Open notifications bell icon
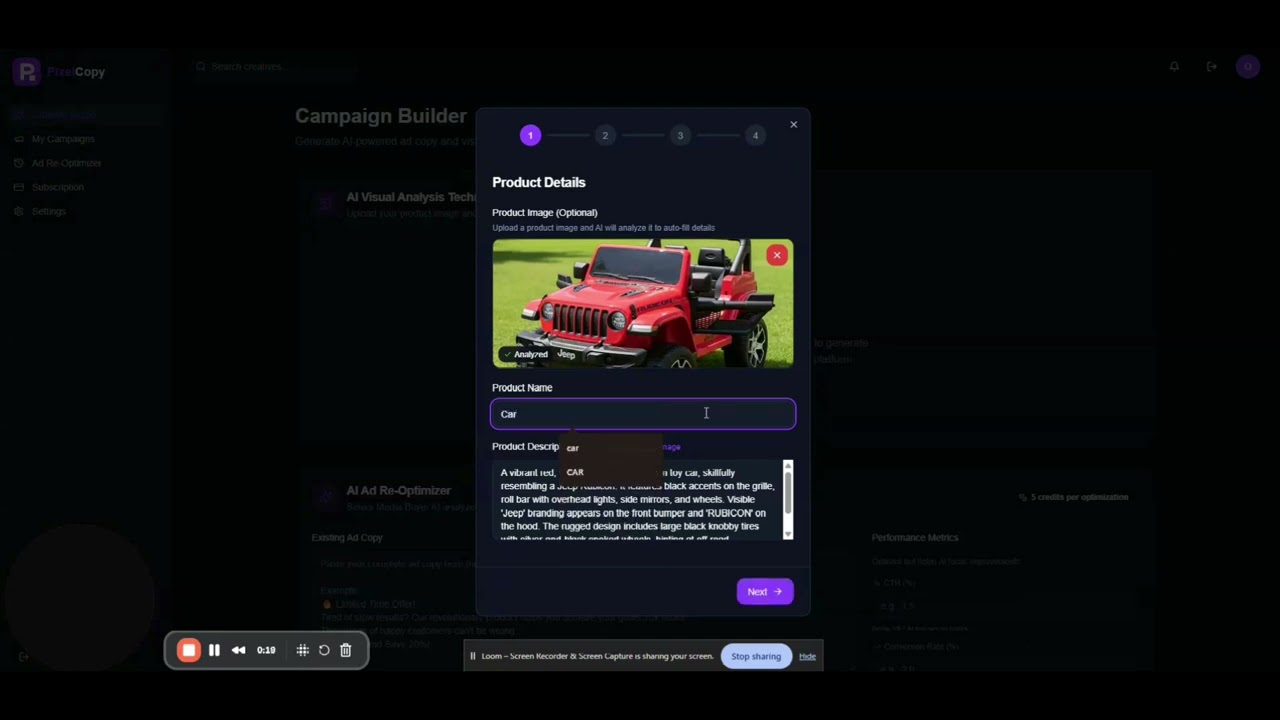Image resolution: width=1280 pixels, height=720 pixels. point(1174,66)
